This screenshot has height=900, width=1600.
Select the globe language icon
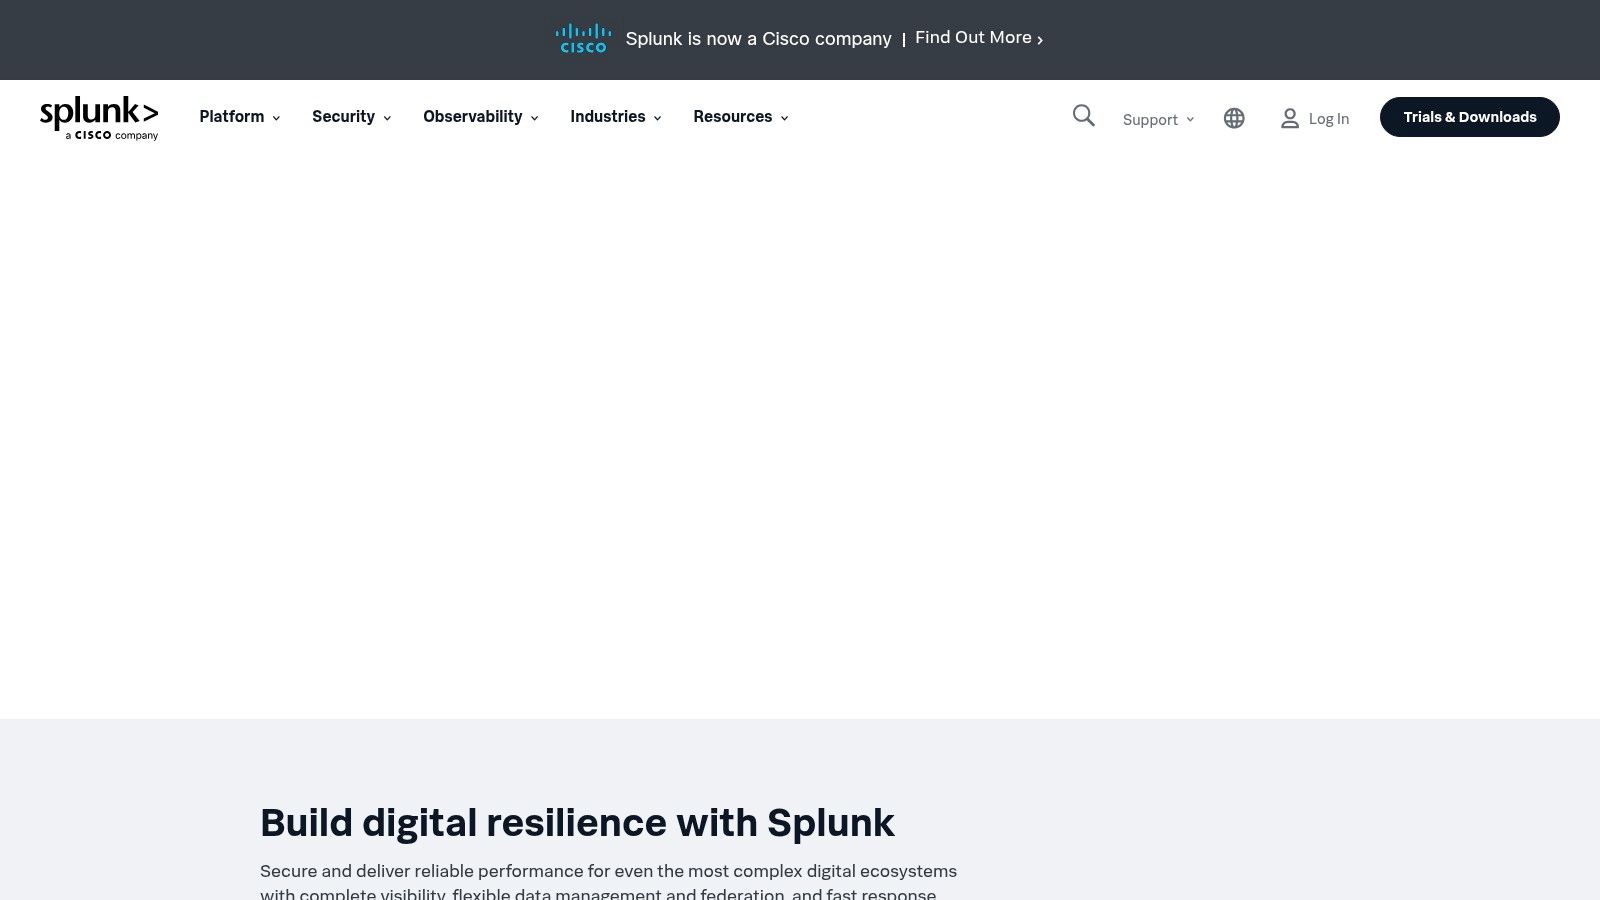tap(1234, 118)
